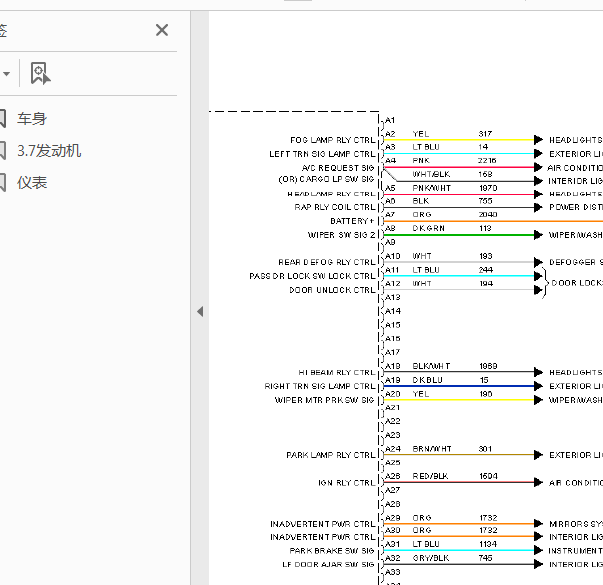Open the bookmark options dropdown arrow
The width and height of the screenshot is (603, 585).
pyautogui.click(x=6, y=73)
